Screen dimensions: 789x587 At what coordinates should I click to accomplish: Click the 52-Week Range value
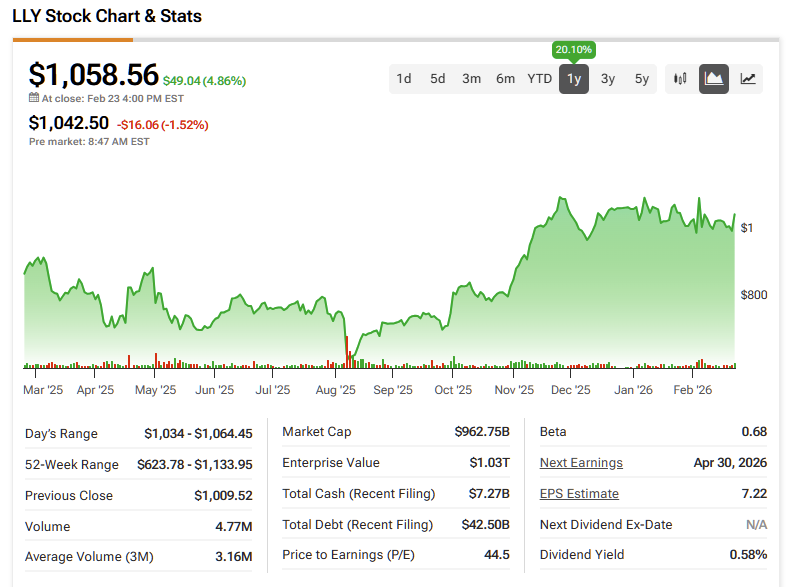click(x=195, y=464)
